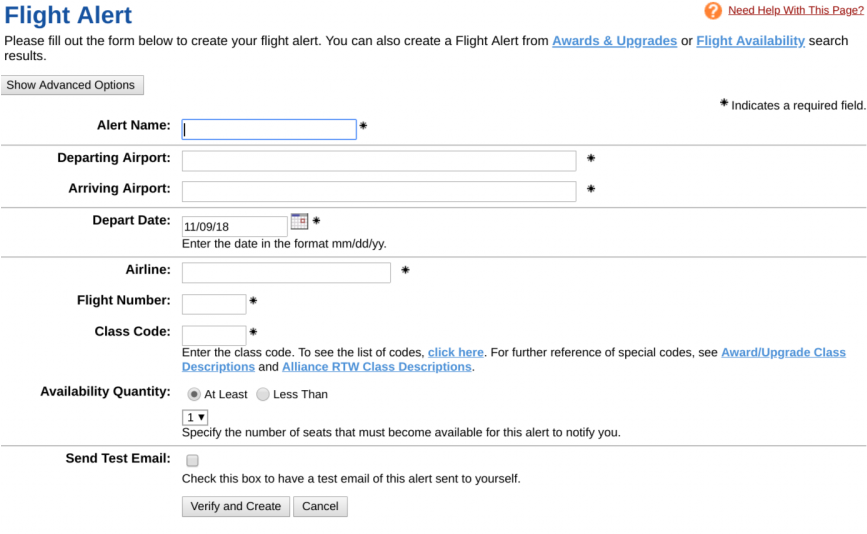Click the orange question mark help icon
Viewport: 867px width, 534px height.
point(713,11)
